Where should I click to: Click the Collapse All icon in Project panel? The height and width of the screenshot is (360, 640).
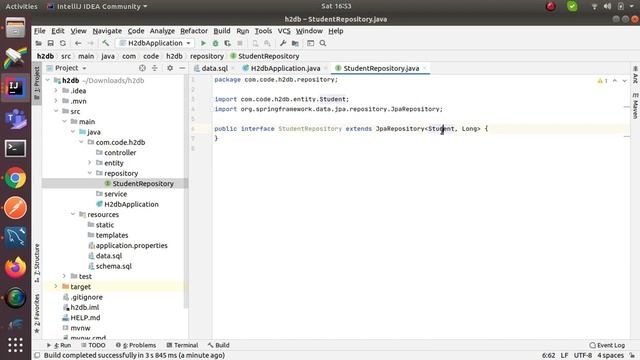(155, 68)
